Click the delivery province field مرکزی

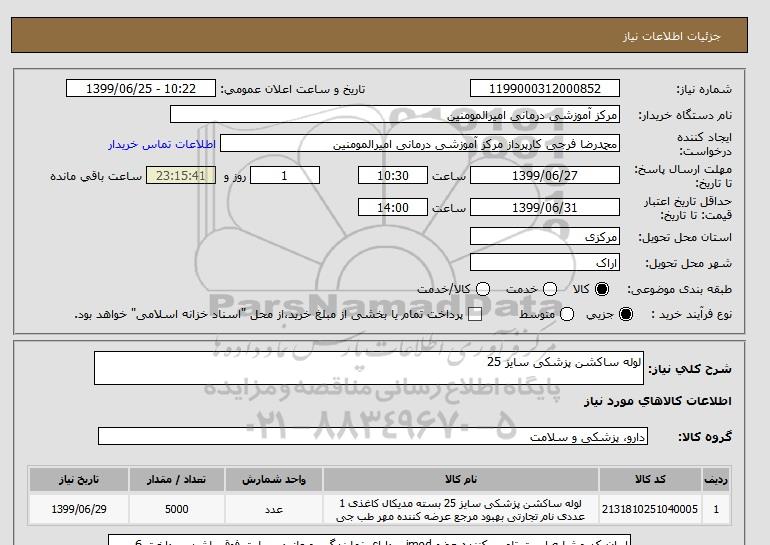coord(545,236)
